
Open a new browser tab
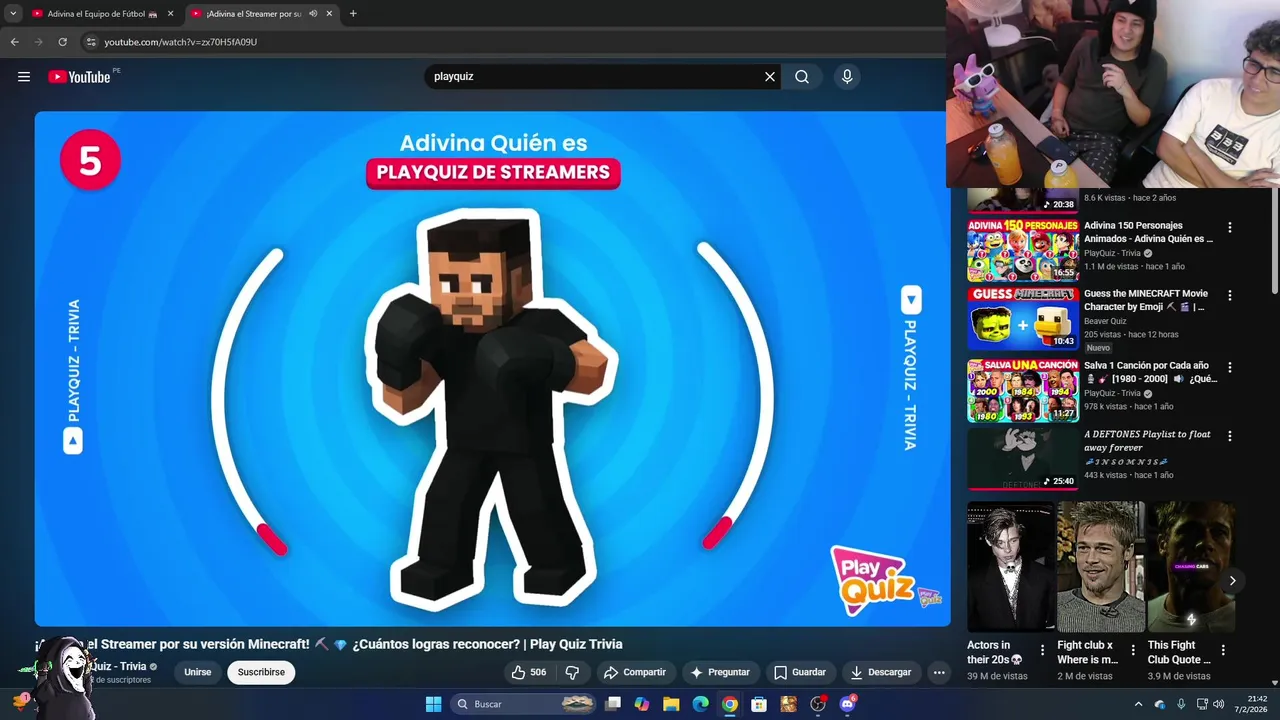(353, 14)
